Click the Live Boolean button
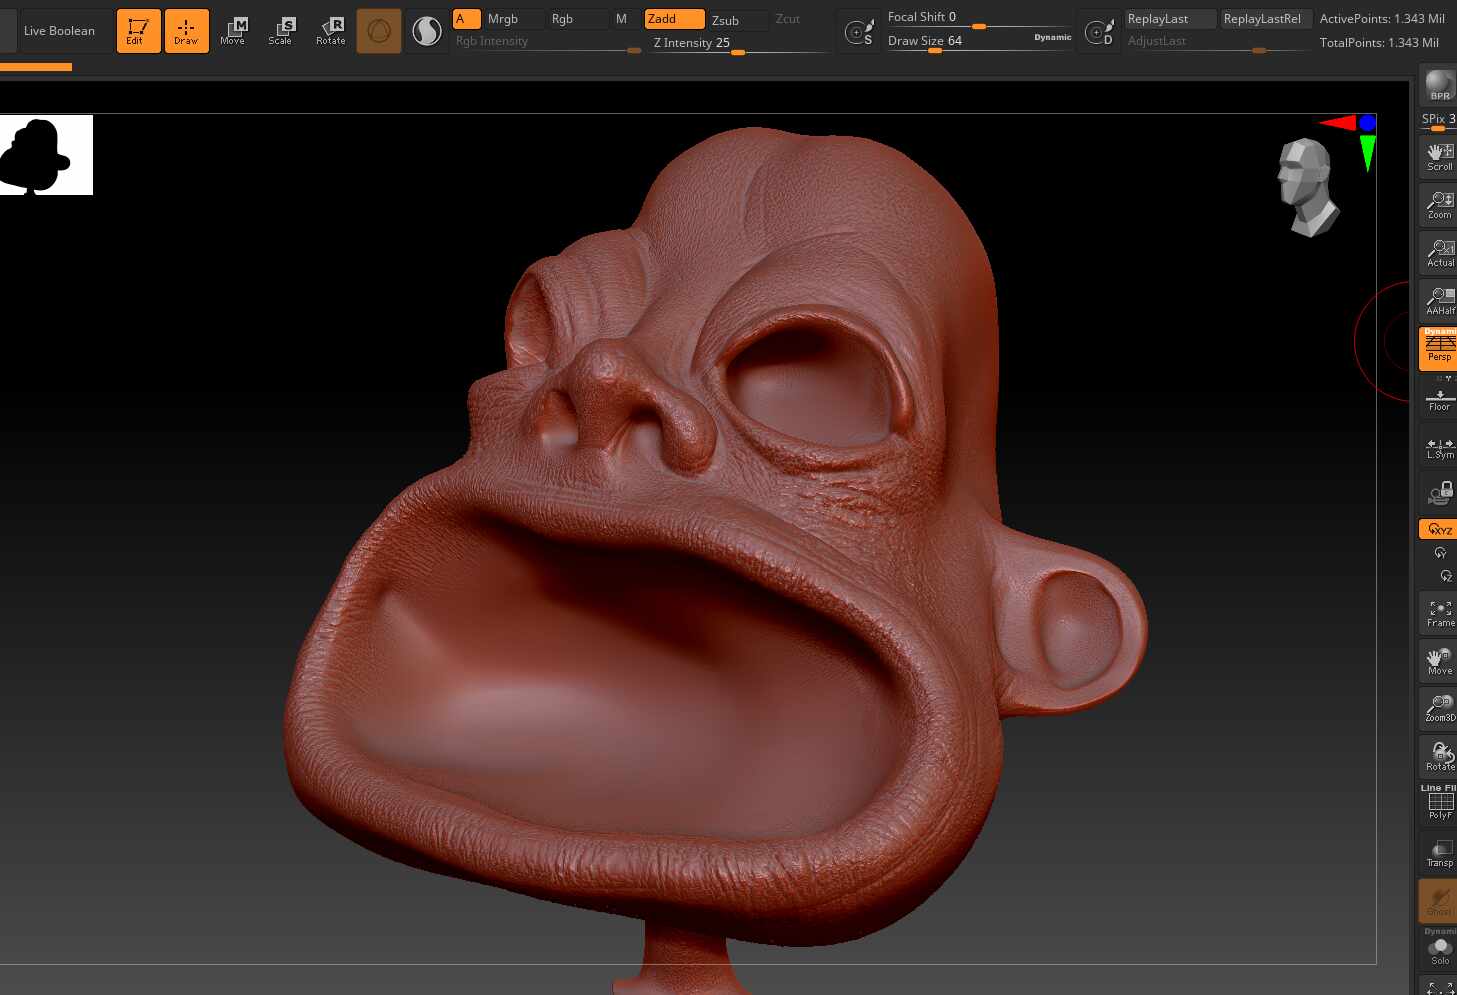Viewport: 1457px width, 995px height. point(59,31)
